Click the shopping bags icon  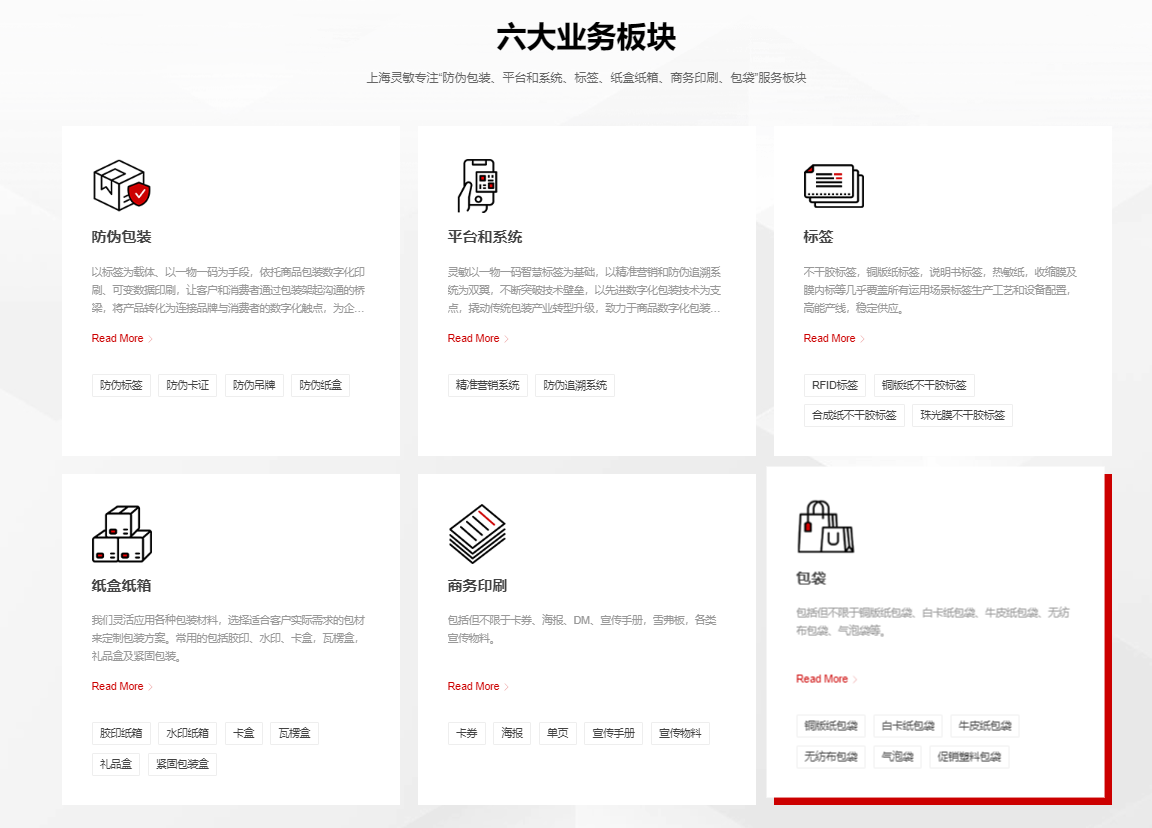[826, 527]
